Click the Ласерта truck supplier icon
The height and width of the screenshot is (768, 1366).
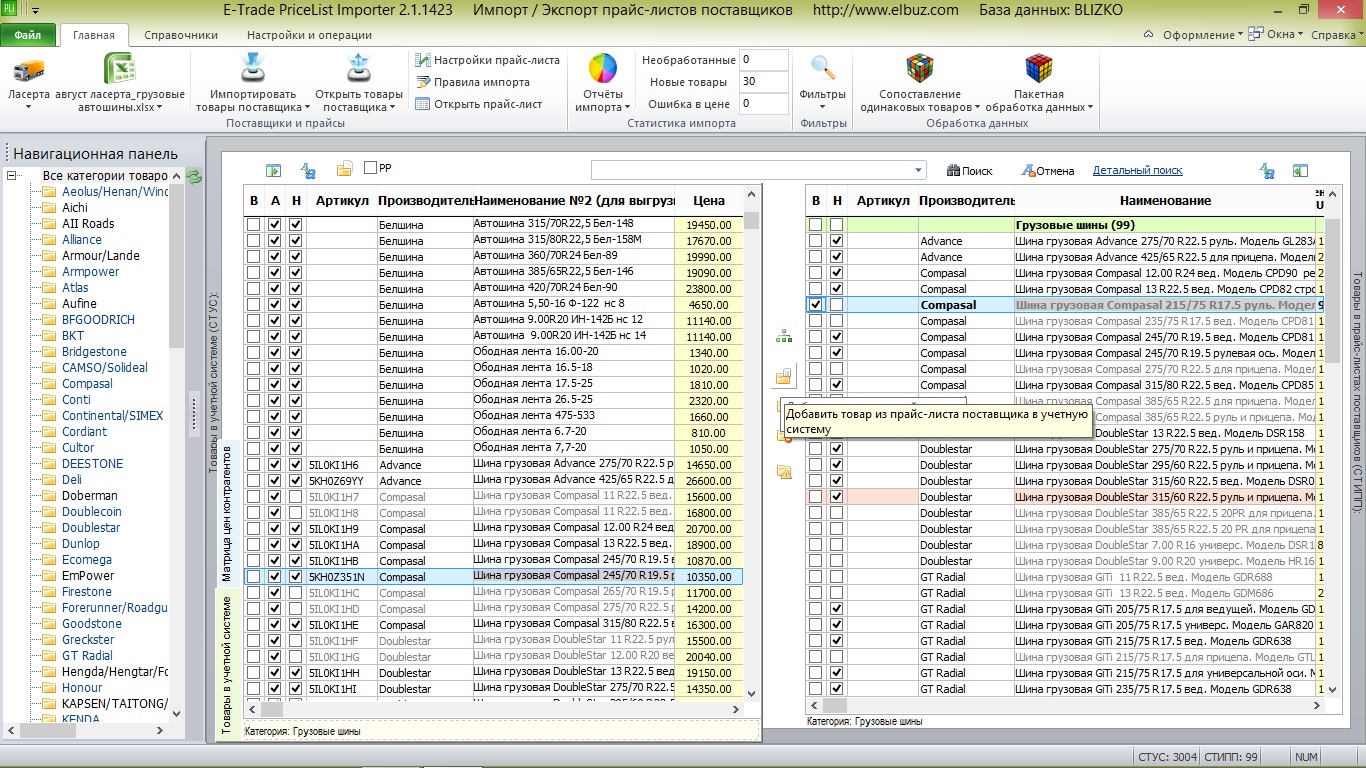(x=28, y=69)
